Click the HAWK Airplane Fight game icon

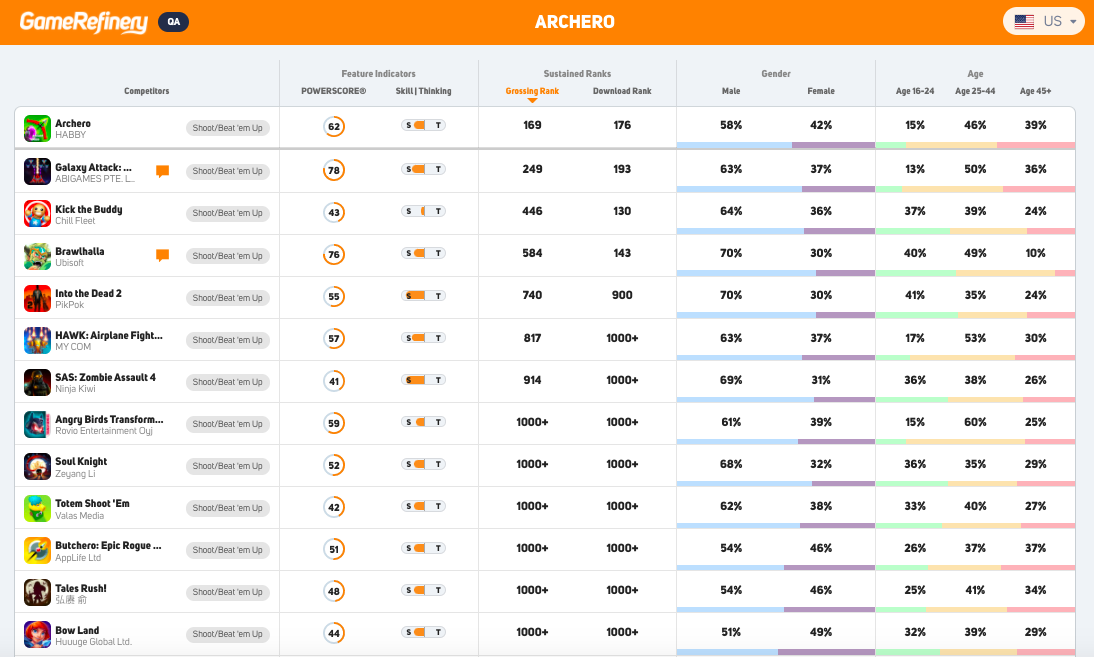coord(38,340)
